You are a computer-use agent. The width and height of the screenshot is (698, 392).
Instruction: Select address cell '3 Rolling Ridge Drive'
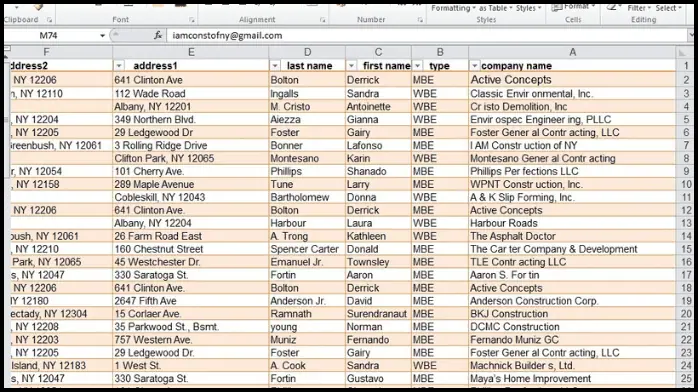pos(191,145)
